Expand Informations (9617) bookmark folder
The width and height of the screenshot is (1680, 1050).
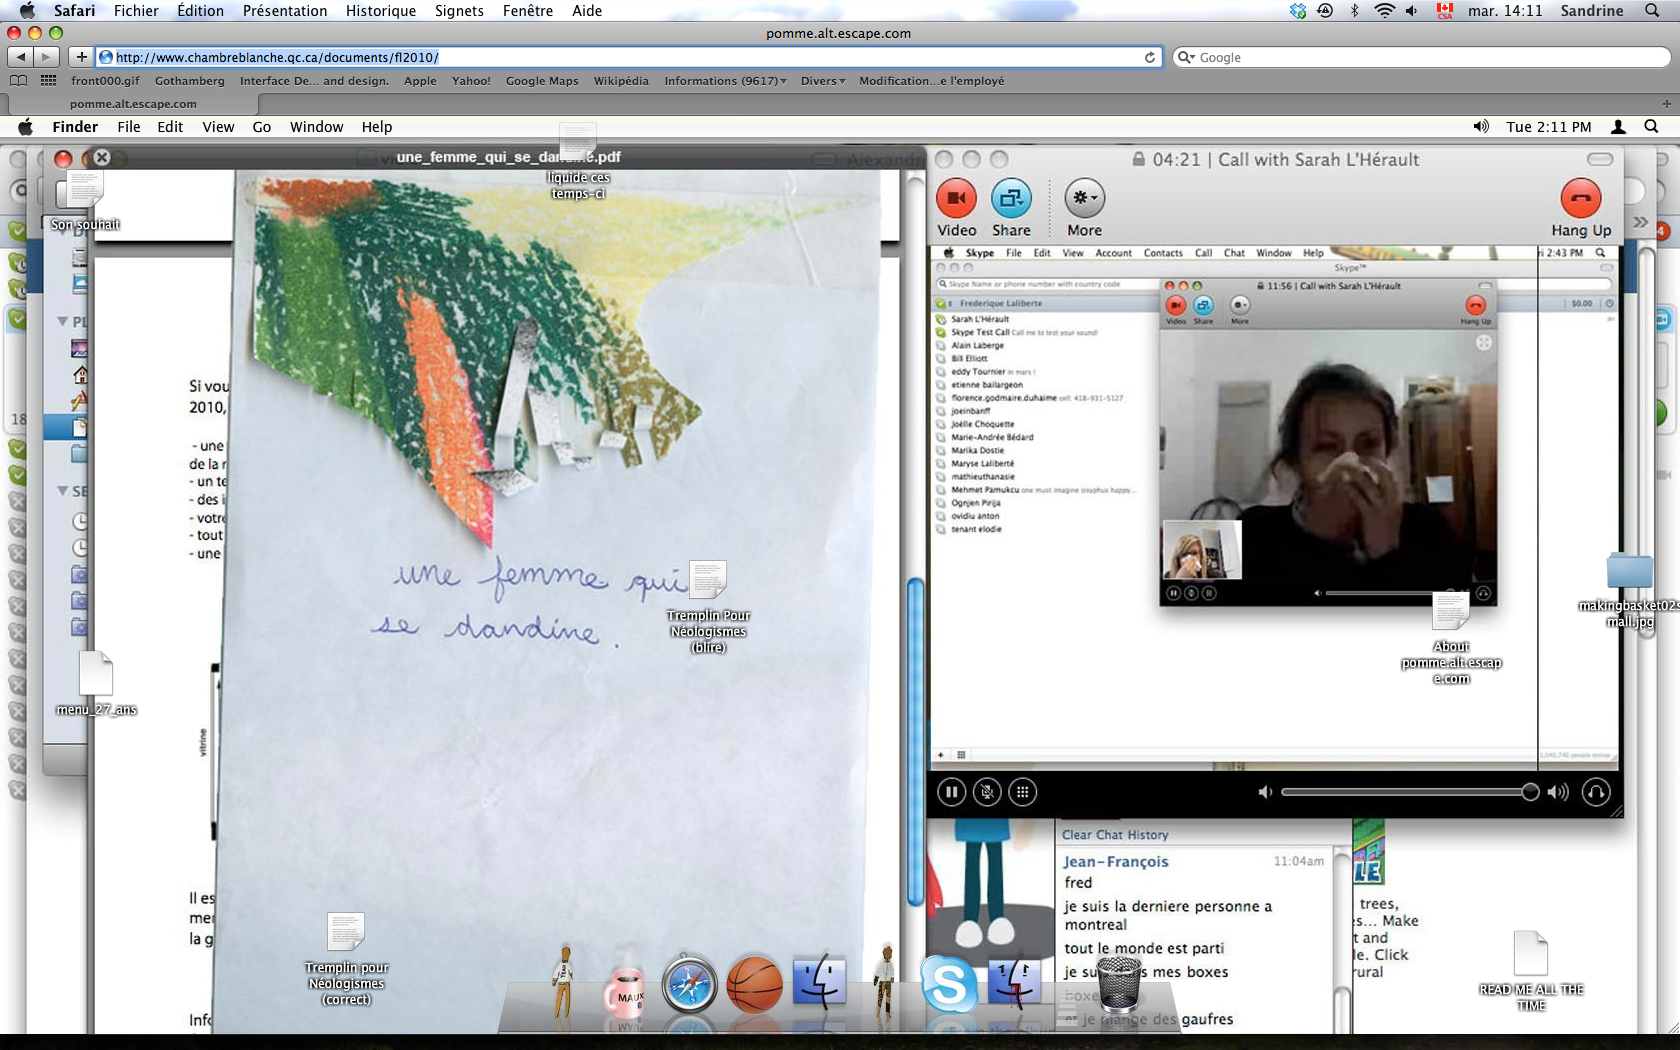click(725, 81)
